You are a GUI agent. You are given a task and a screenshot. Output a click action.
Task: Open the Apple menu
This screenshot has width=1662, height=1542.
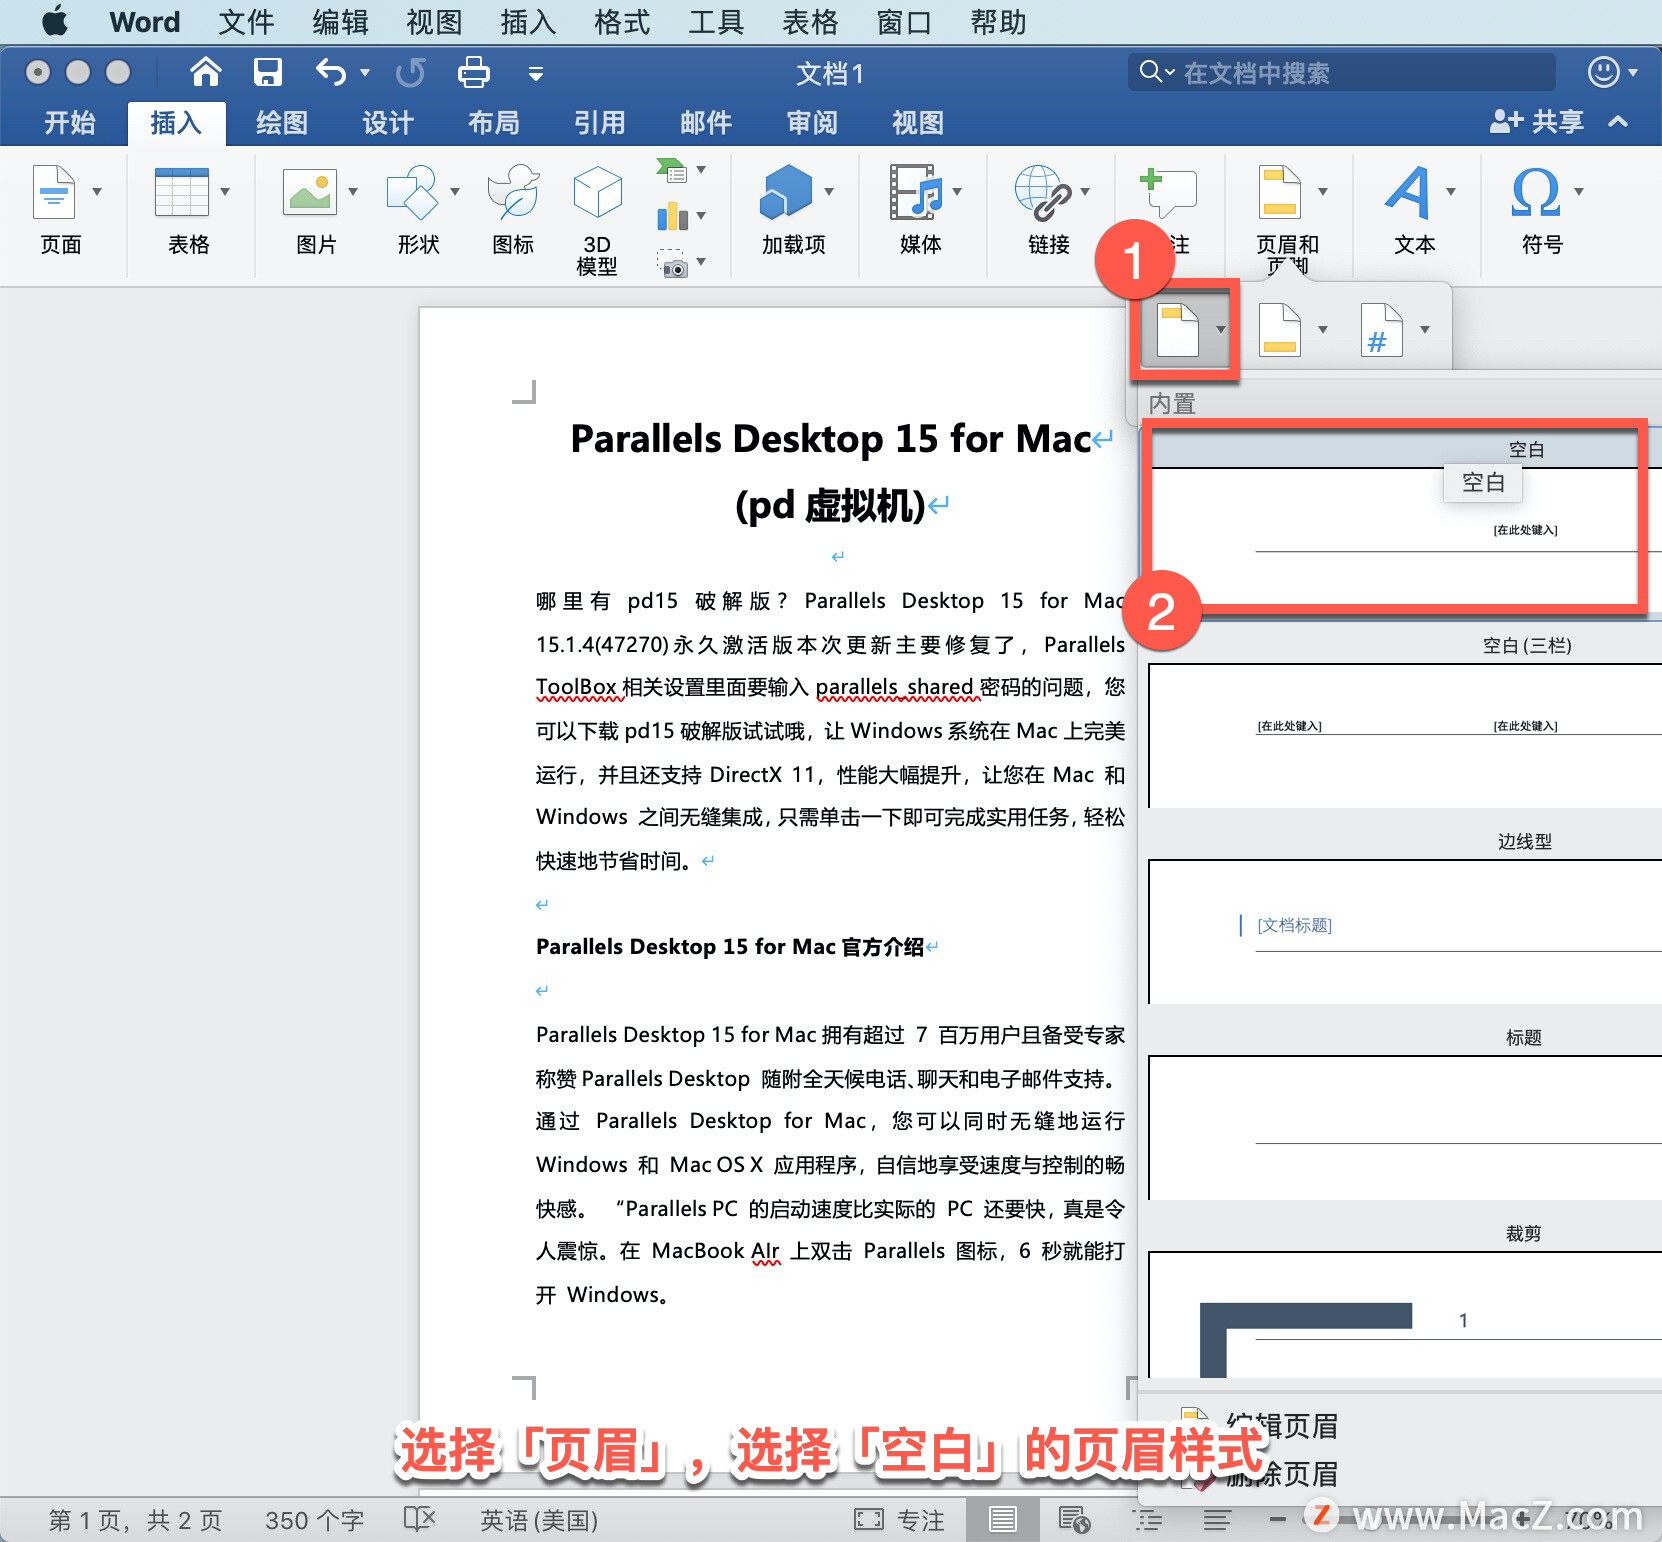click(55, 21)
